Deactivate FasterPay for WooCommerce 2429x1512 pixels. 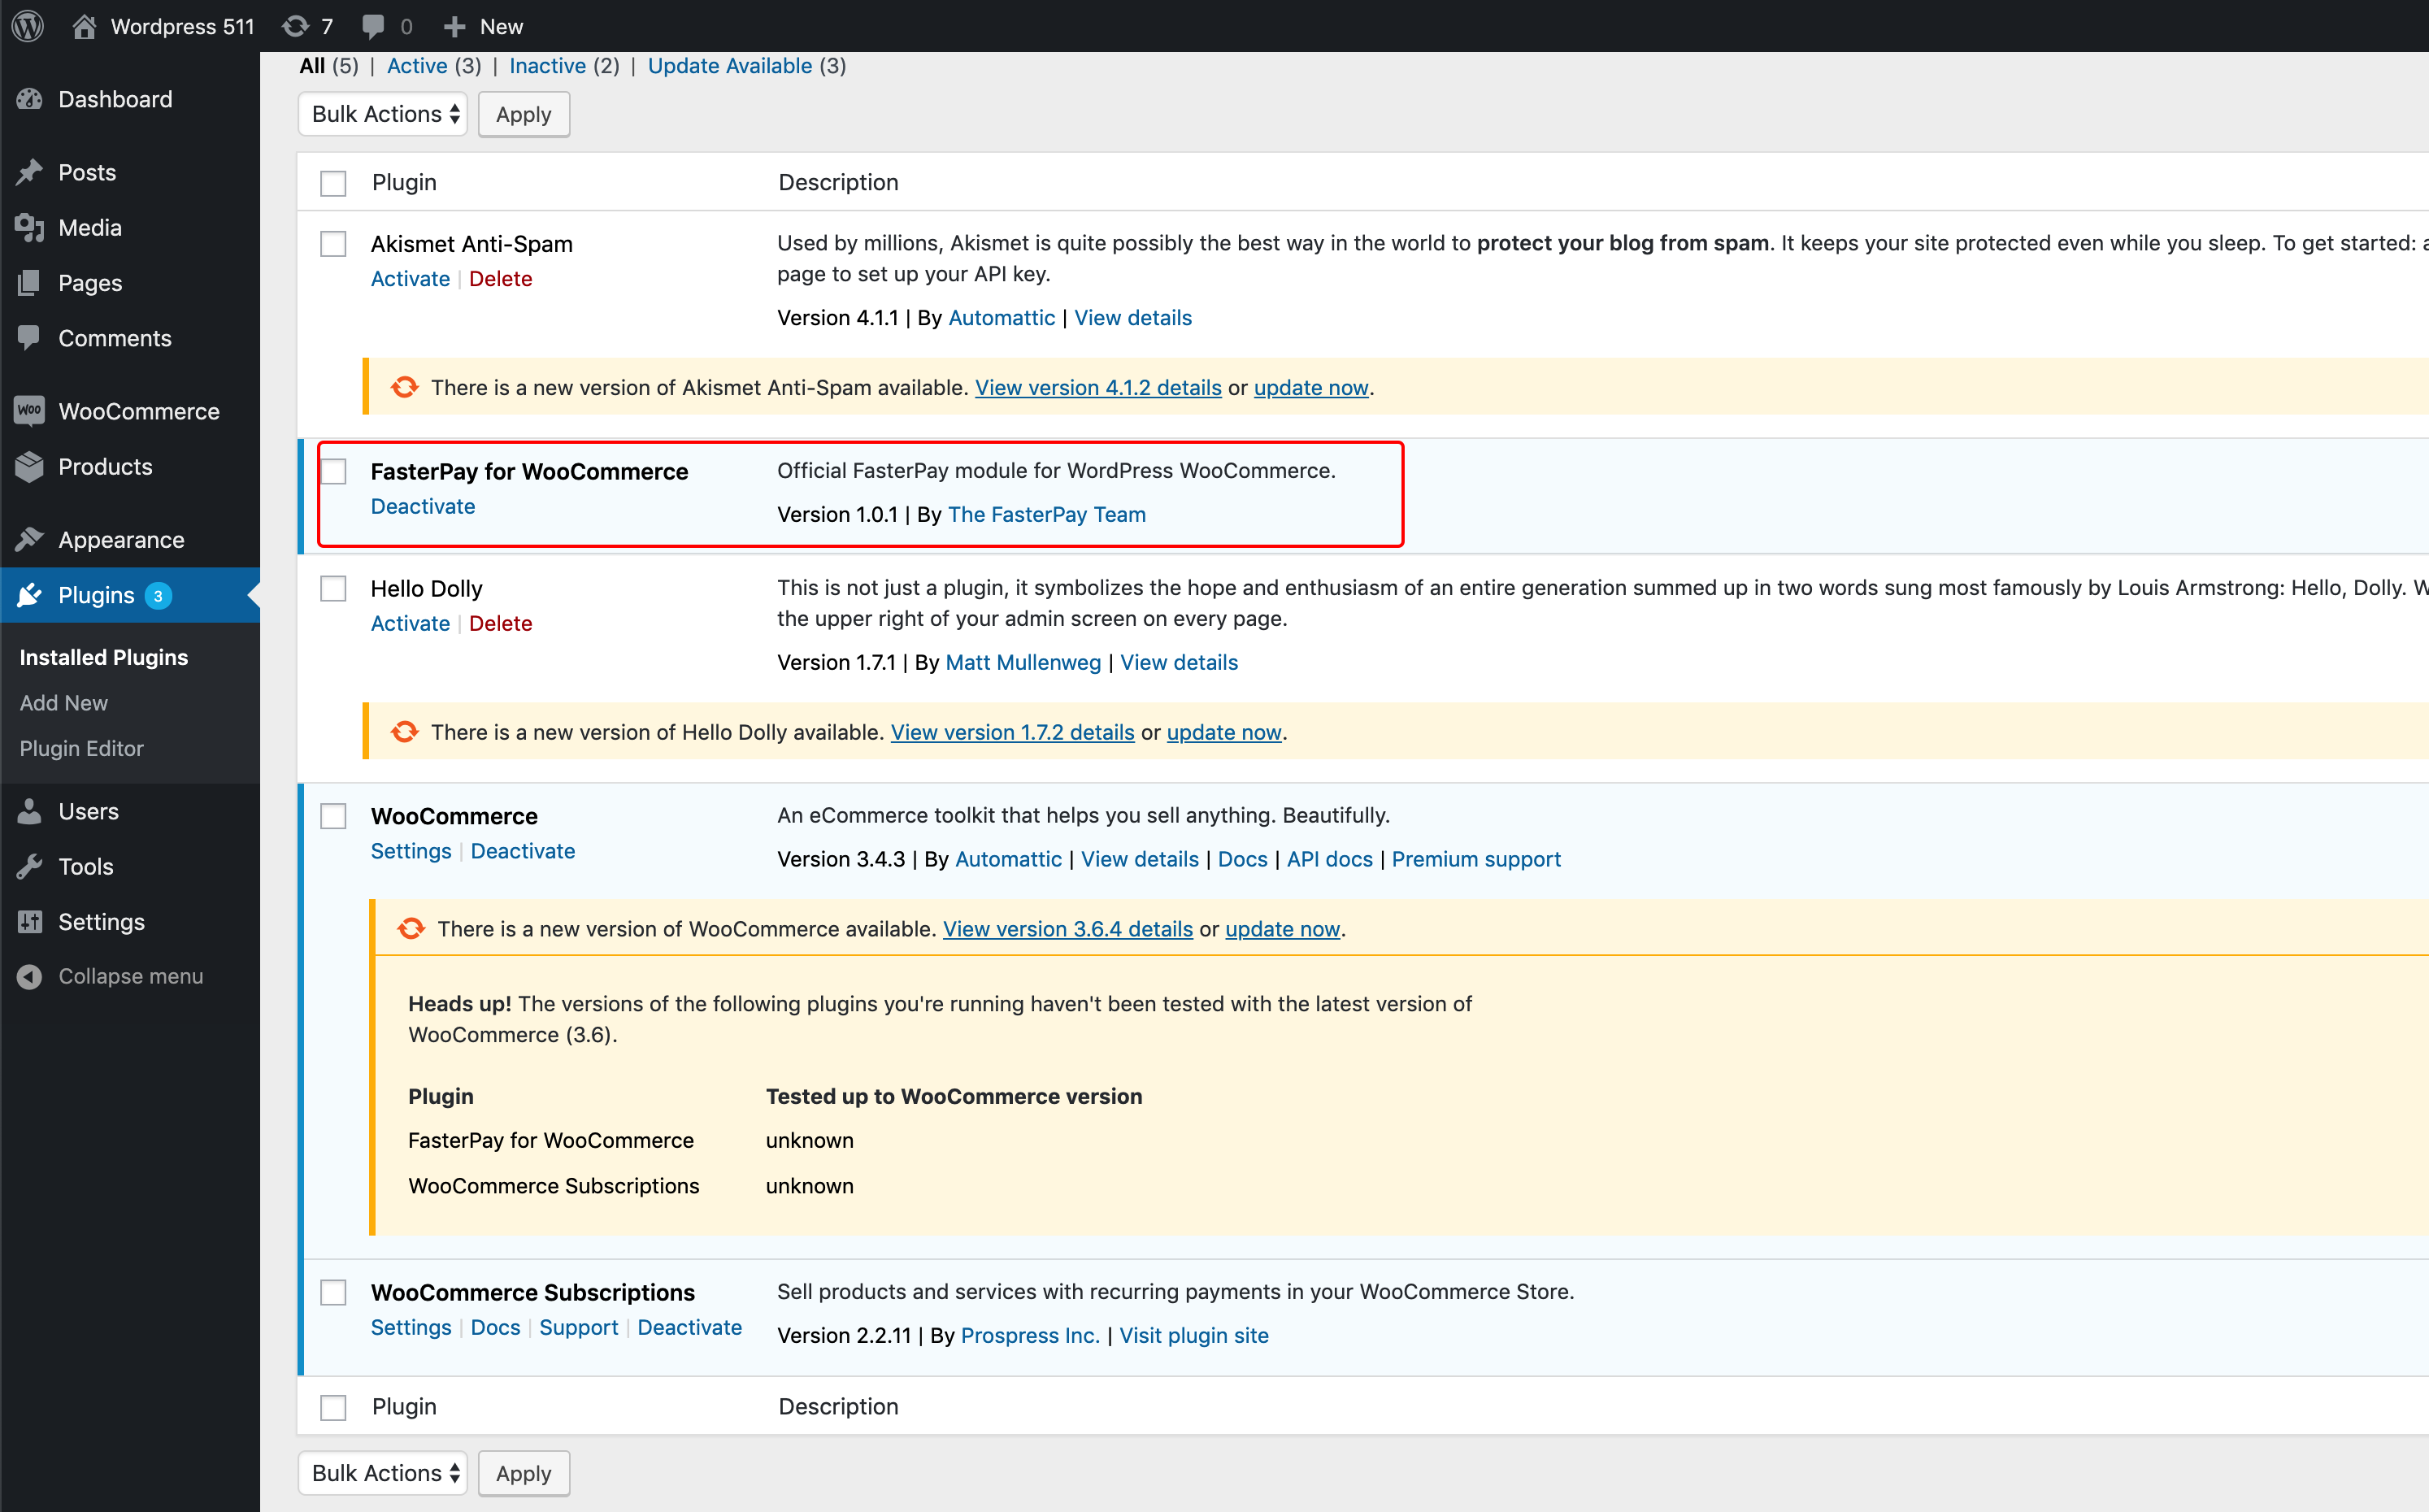point(423,506)
